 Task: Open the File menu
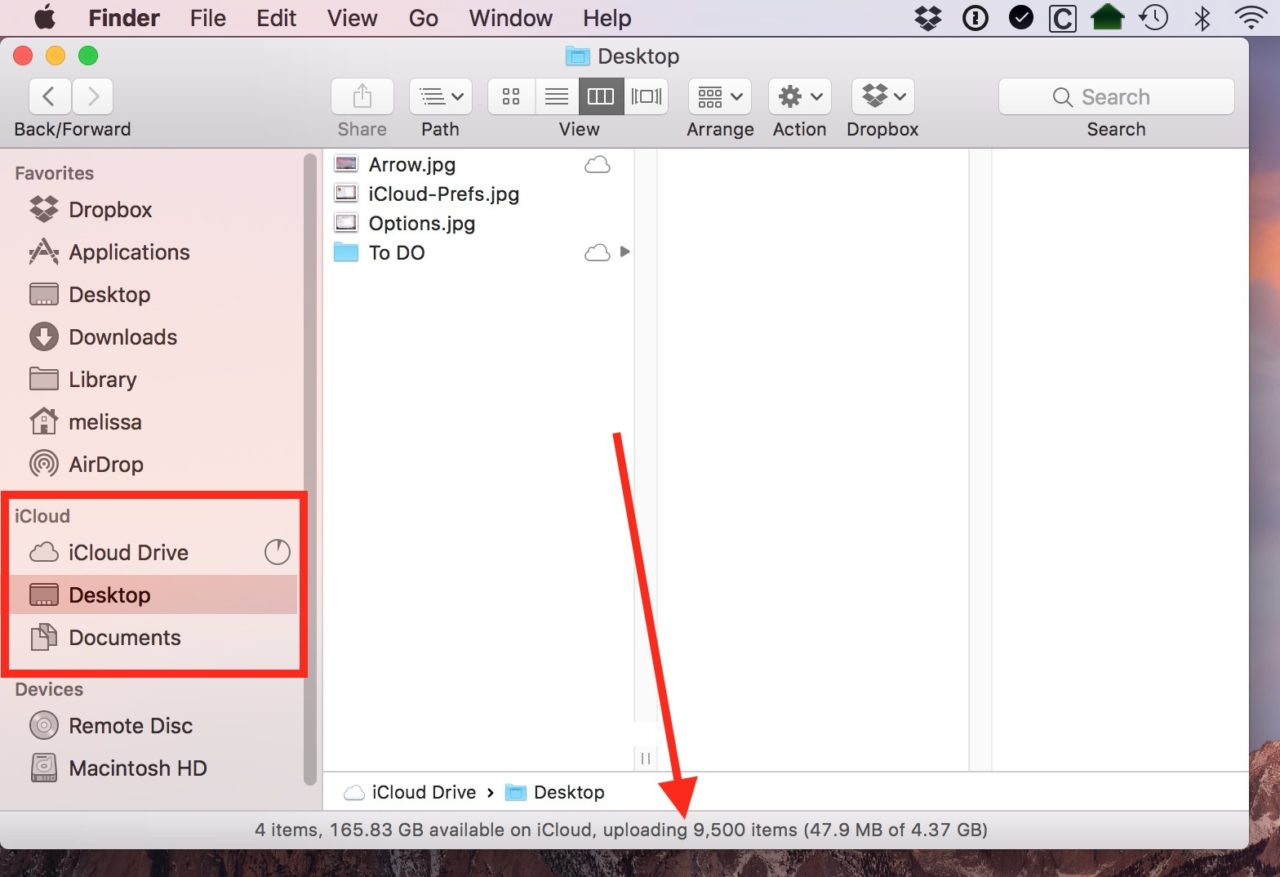pos(208,18)
